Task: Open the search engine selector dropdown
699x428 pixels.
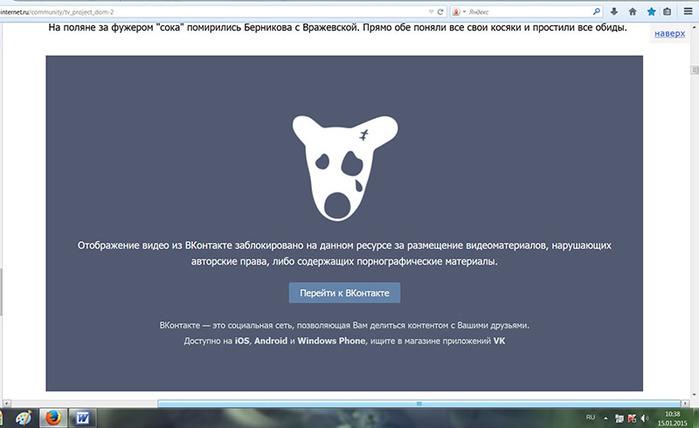Action: [459, 12]
